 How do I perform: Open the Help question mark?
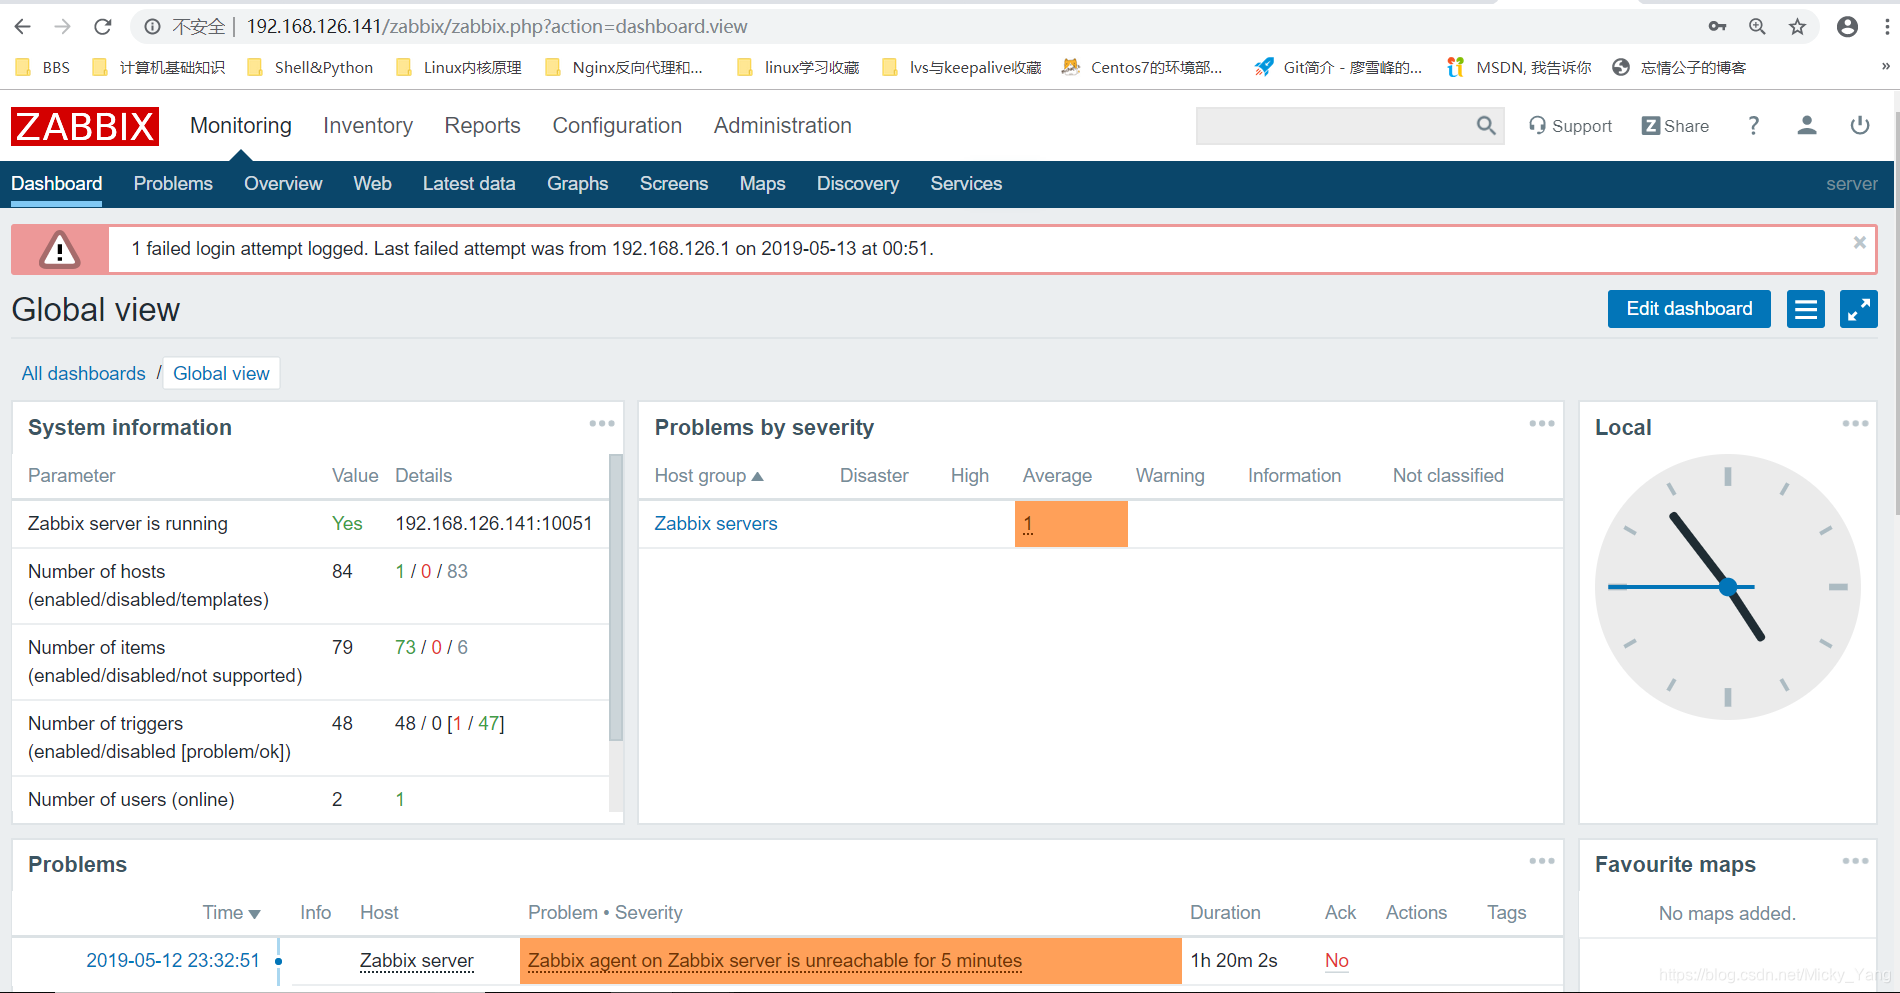1753,126
